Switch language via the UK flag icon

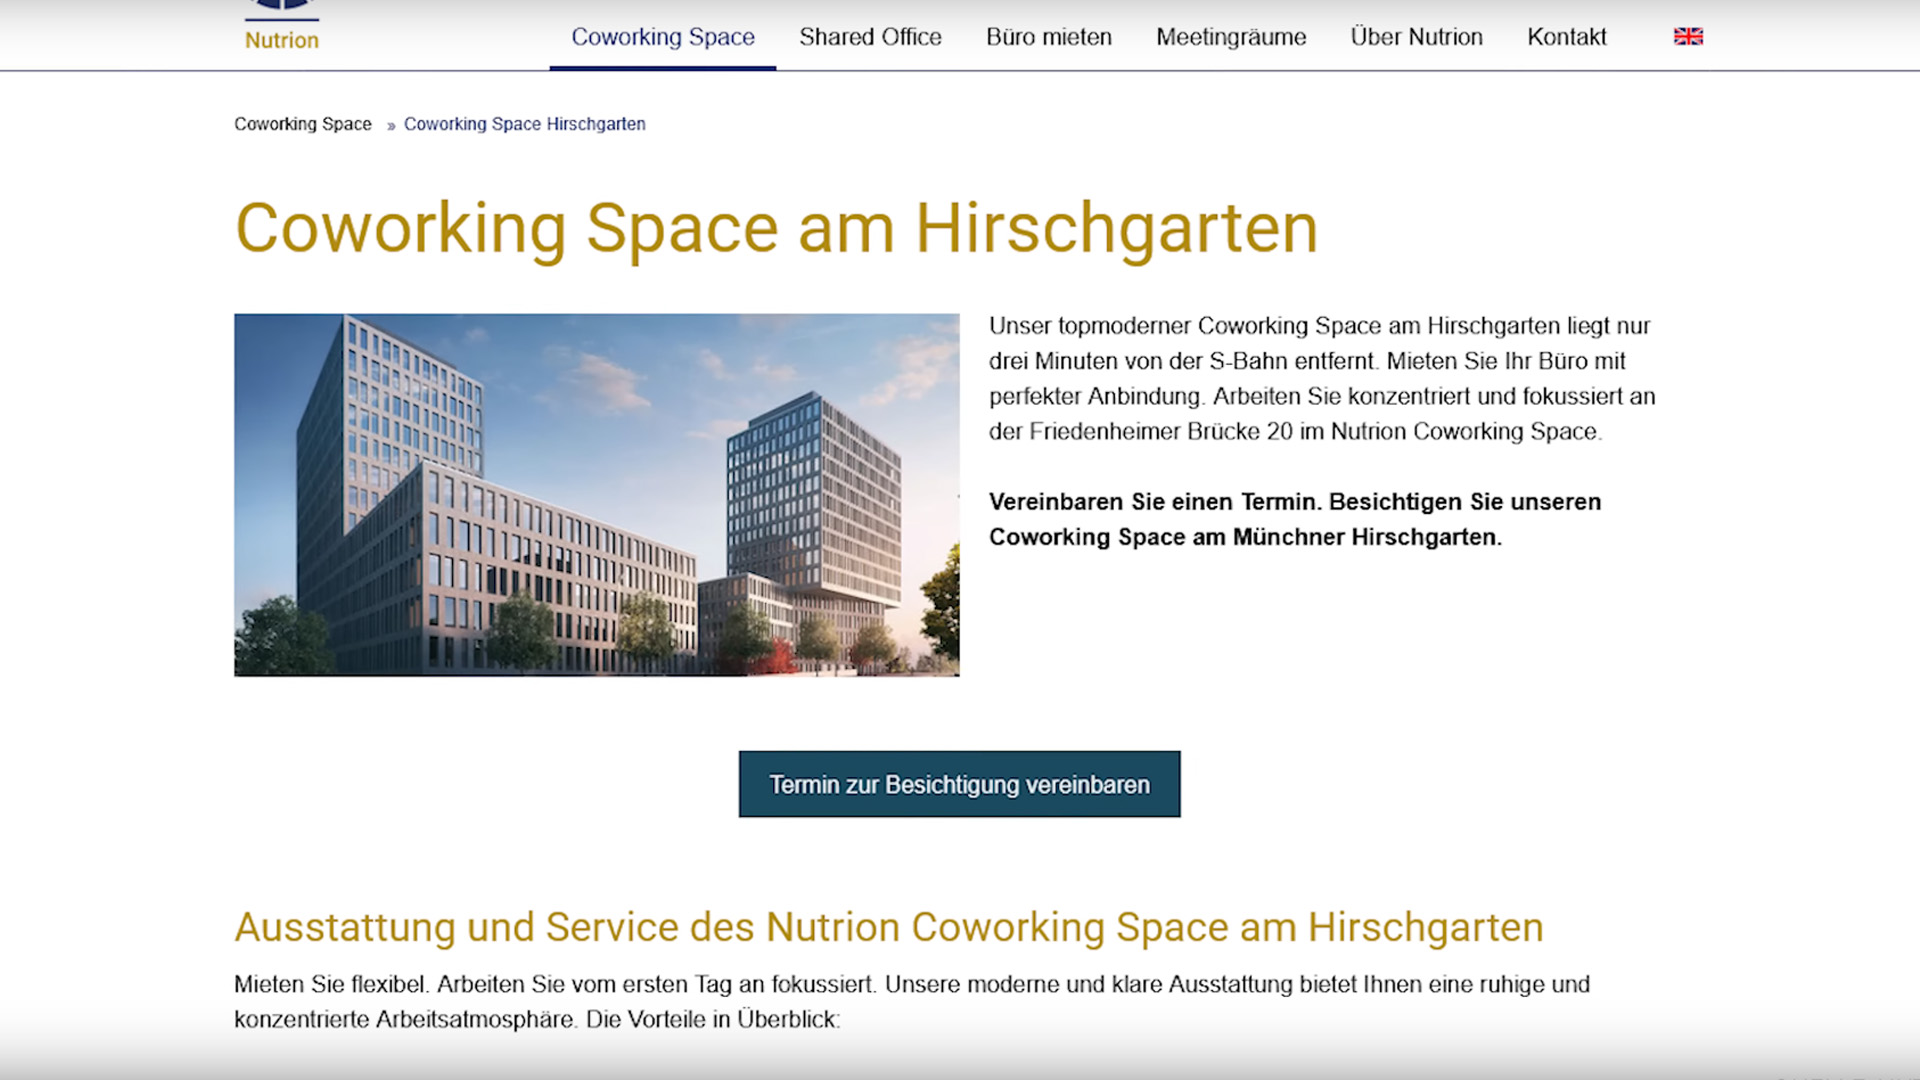1688,37
